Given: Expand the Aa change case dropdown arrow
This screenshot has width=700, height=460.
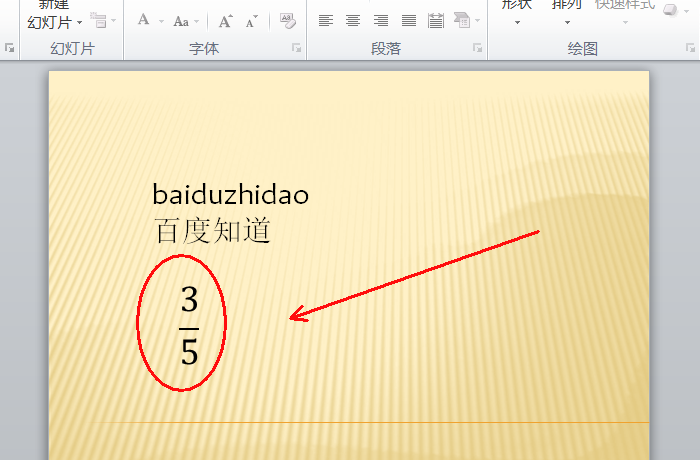Looking at the screenshot, I should [196, 21].
